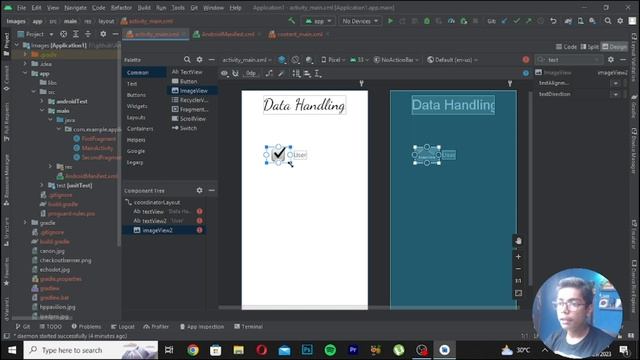Viewport: 640px width, 360px height.
Task: Click the green Debug app bug icon
Action: [x=427, y=21]
